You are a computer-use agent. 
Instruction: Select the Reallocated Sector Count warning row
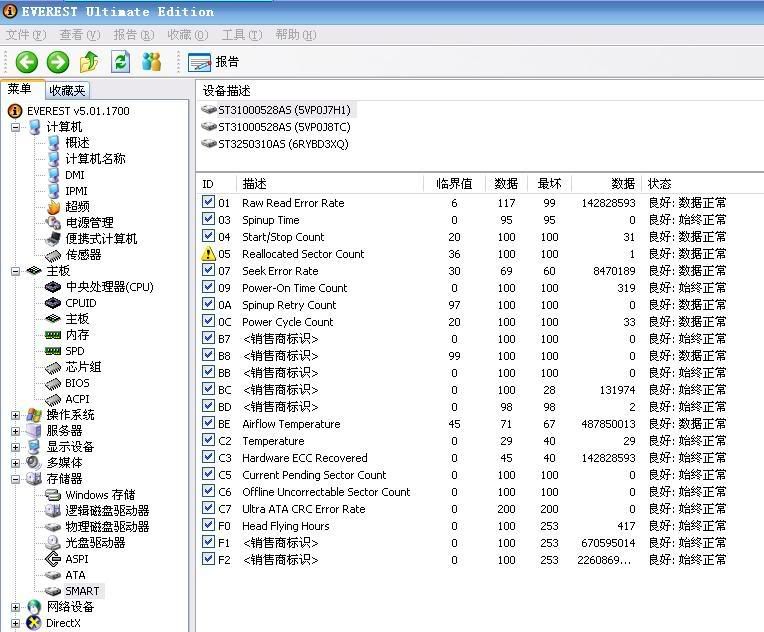point(303,254)
